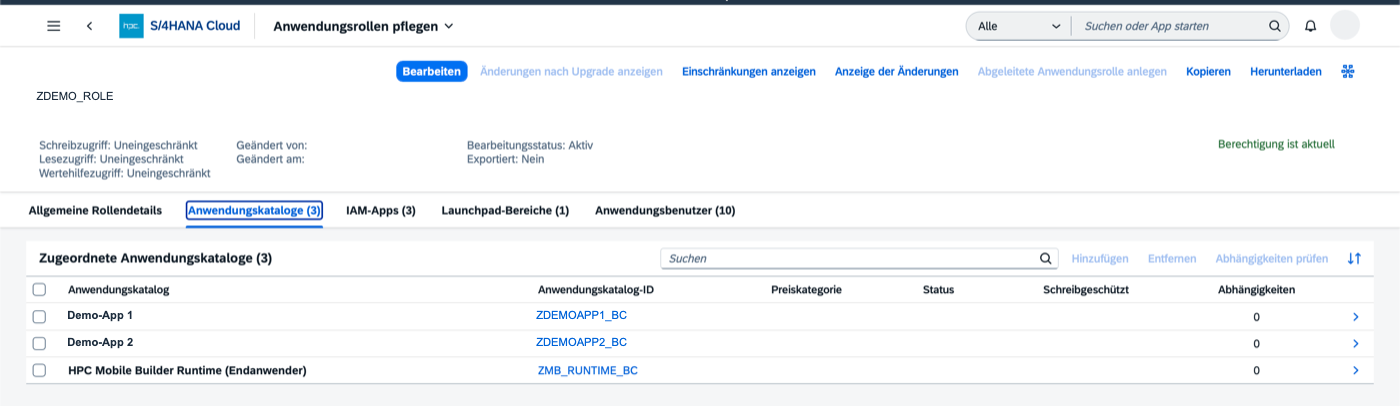This screenshot has height=406, width=1400.
Task: Click the Herunterladen button
Action: click(x=1286, y=71)
